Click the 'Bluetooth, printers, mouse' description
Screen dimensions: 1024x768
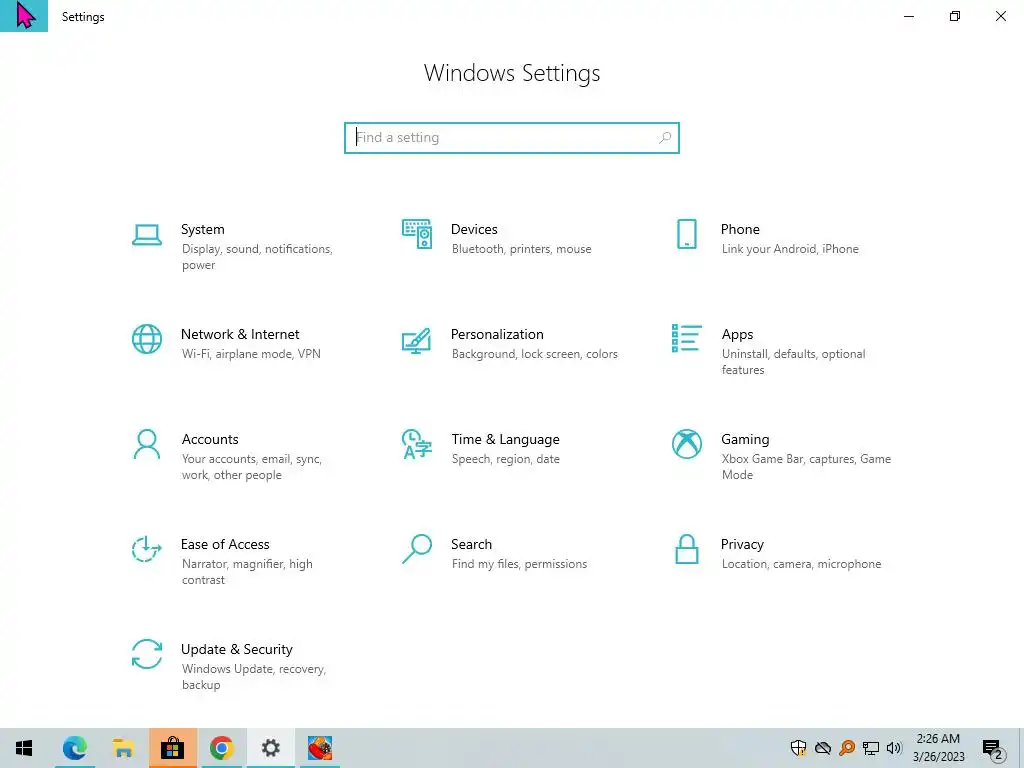click(521, 249)
